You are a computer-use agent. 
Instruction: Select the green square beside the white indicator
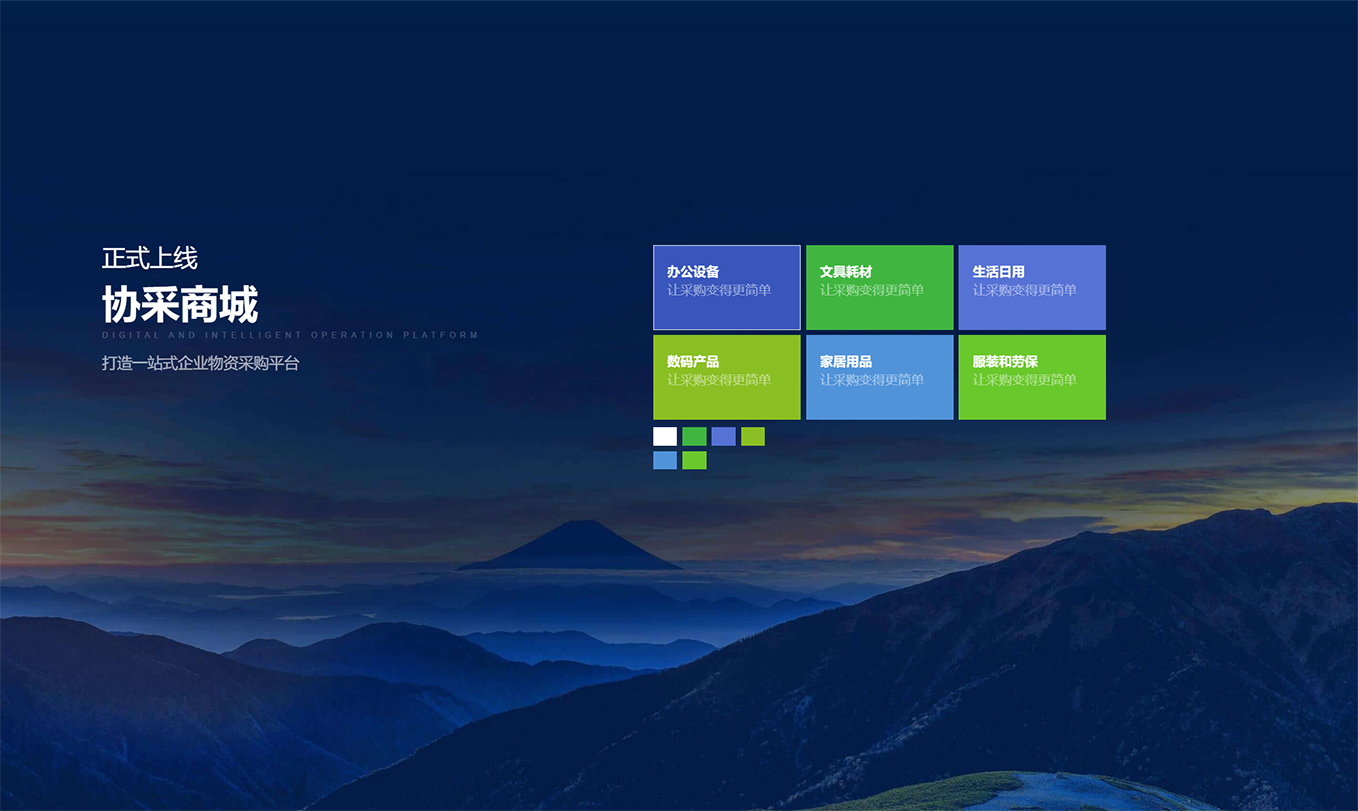click(694, 436)
